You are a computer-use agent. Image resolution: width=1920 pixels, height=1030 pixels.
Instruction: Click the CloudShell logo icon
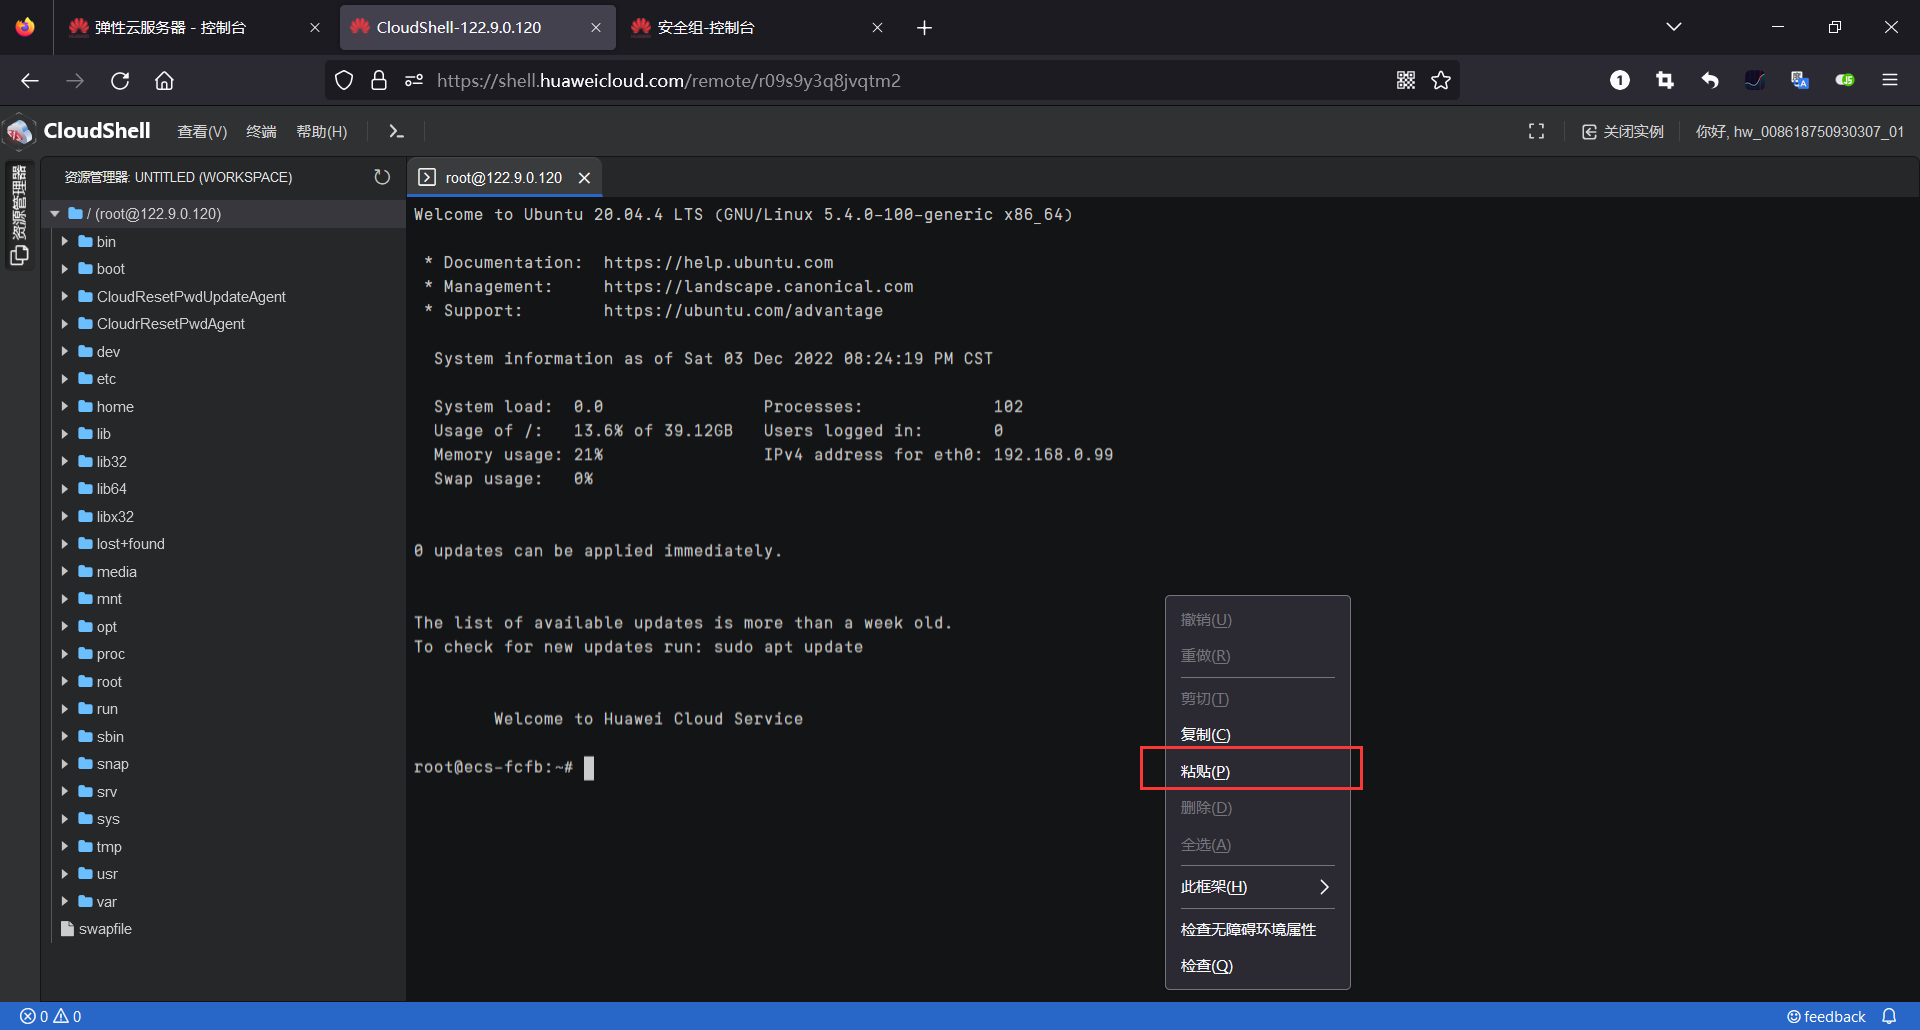coord(20,131)
